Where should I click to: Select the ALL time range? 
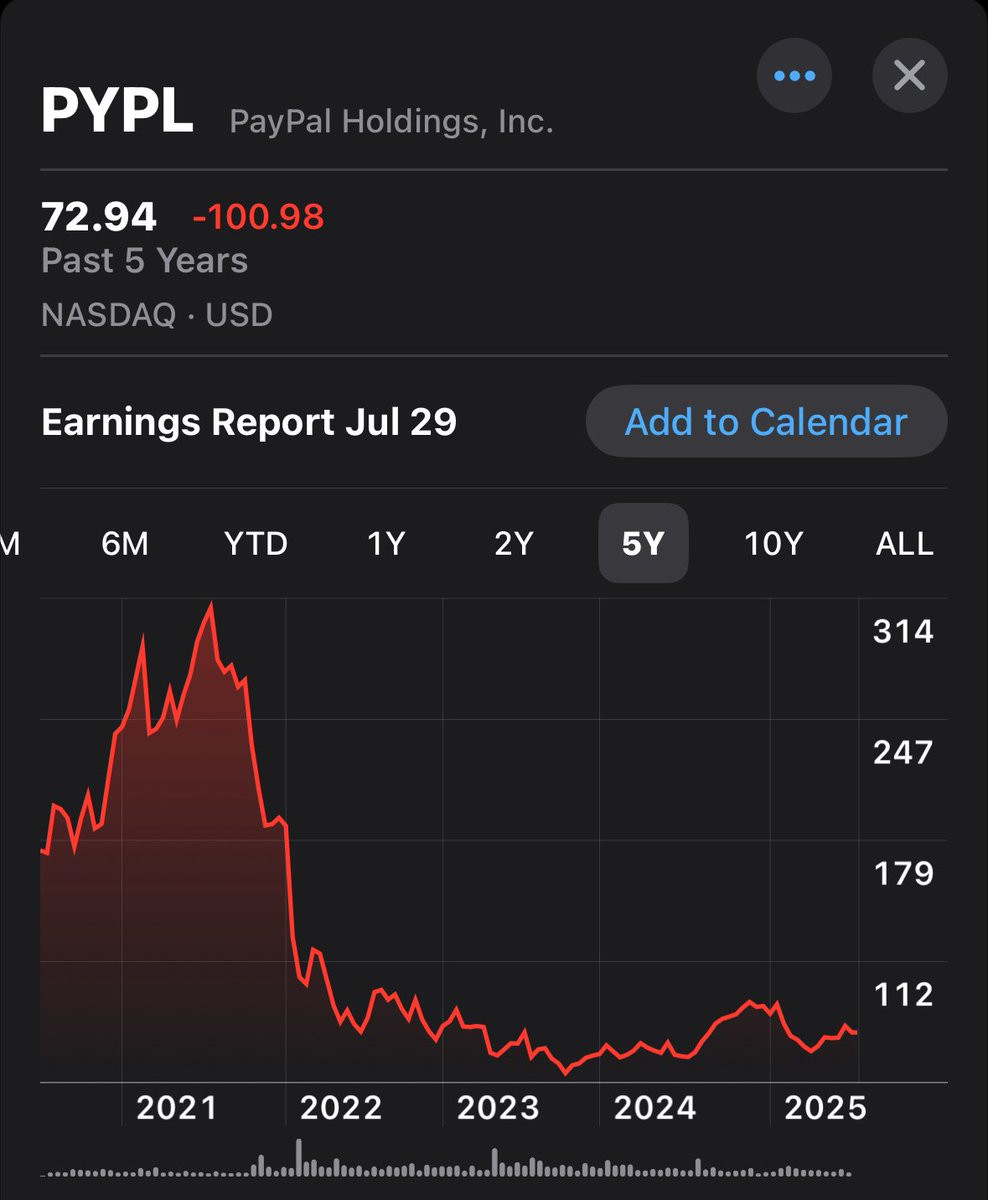pos(904,544)
